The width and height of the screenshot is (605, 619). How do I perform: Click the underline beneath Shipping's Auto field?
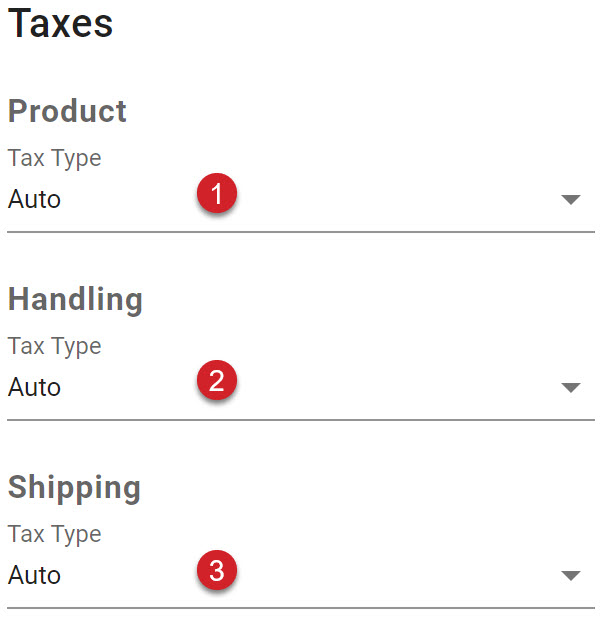(x=301, y=608)
